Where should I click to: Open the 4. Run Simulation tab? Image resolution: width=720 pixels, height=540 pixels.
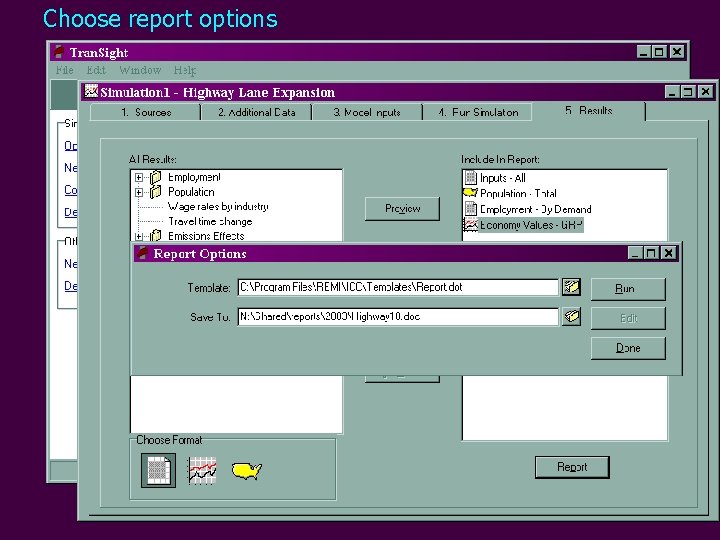478,112
